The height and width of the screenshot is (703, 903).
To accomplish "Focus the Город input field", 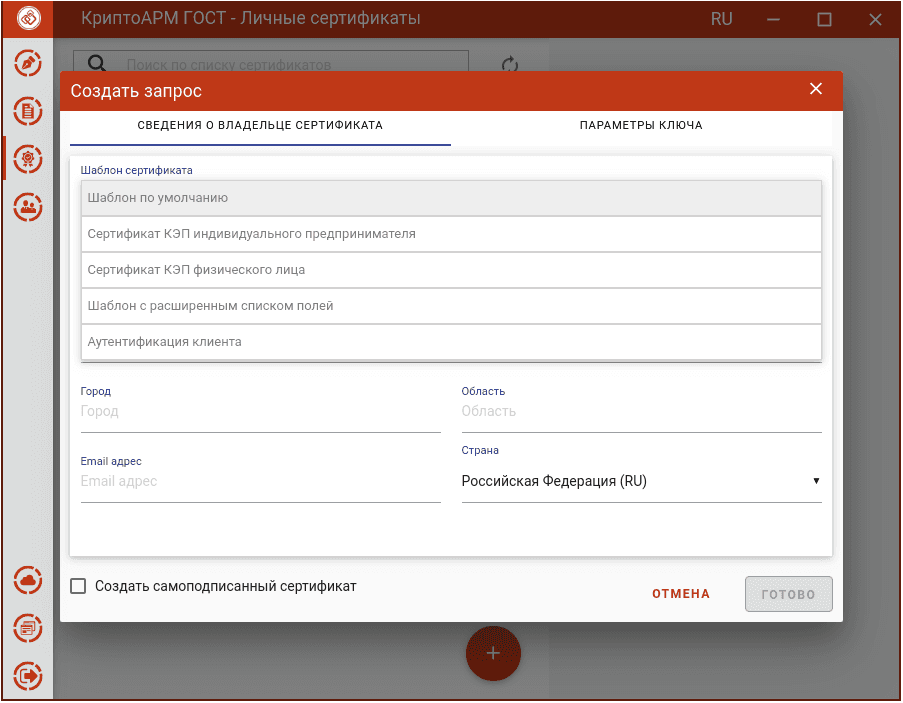I will coord(260,412).
